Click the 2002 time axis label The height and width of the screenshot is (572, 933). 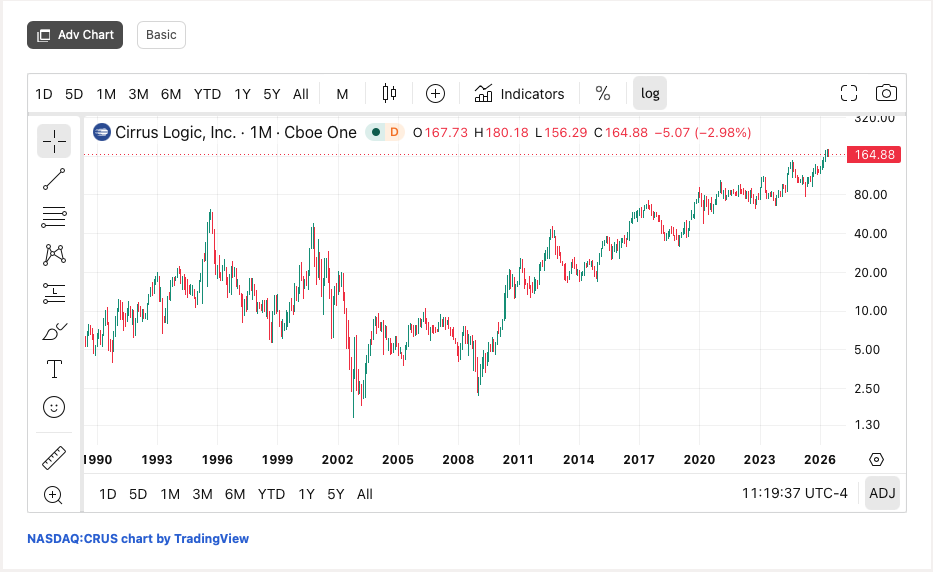point(337,460)
